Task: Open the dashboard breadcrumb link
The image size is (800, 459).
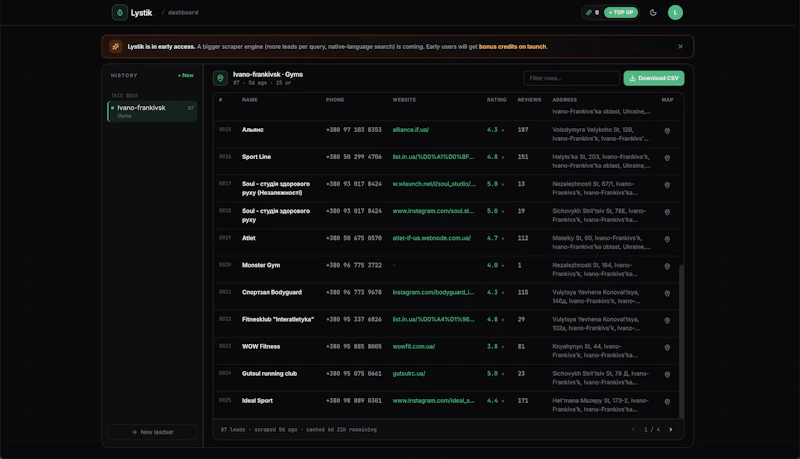Action: pyautogui.click(x=183, y=13)
